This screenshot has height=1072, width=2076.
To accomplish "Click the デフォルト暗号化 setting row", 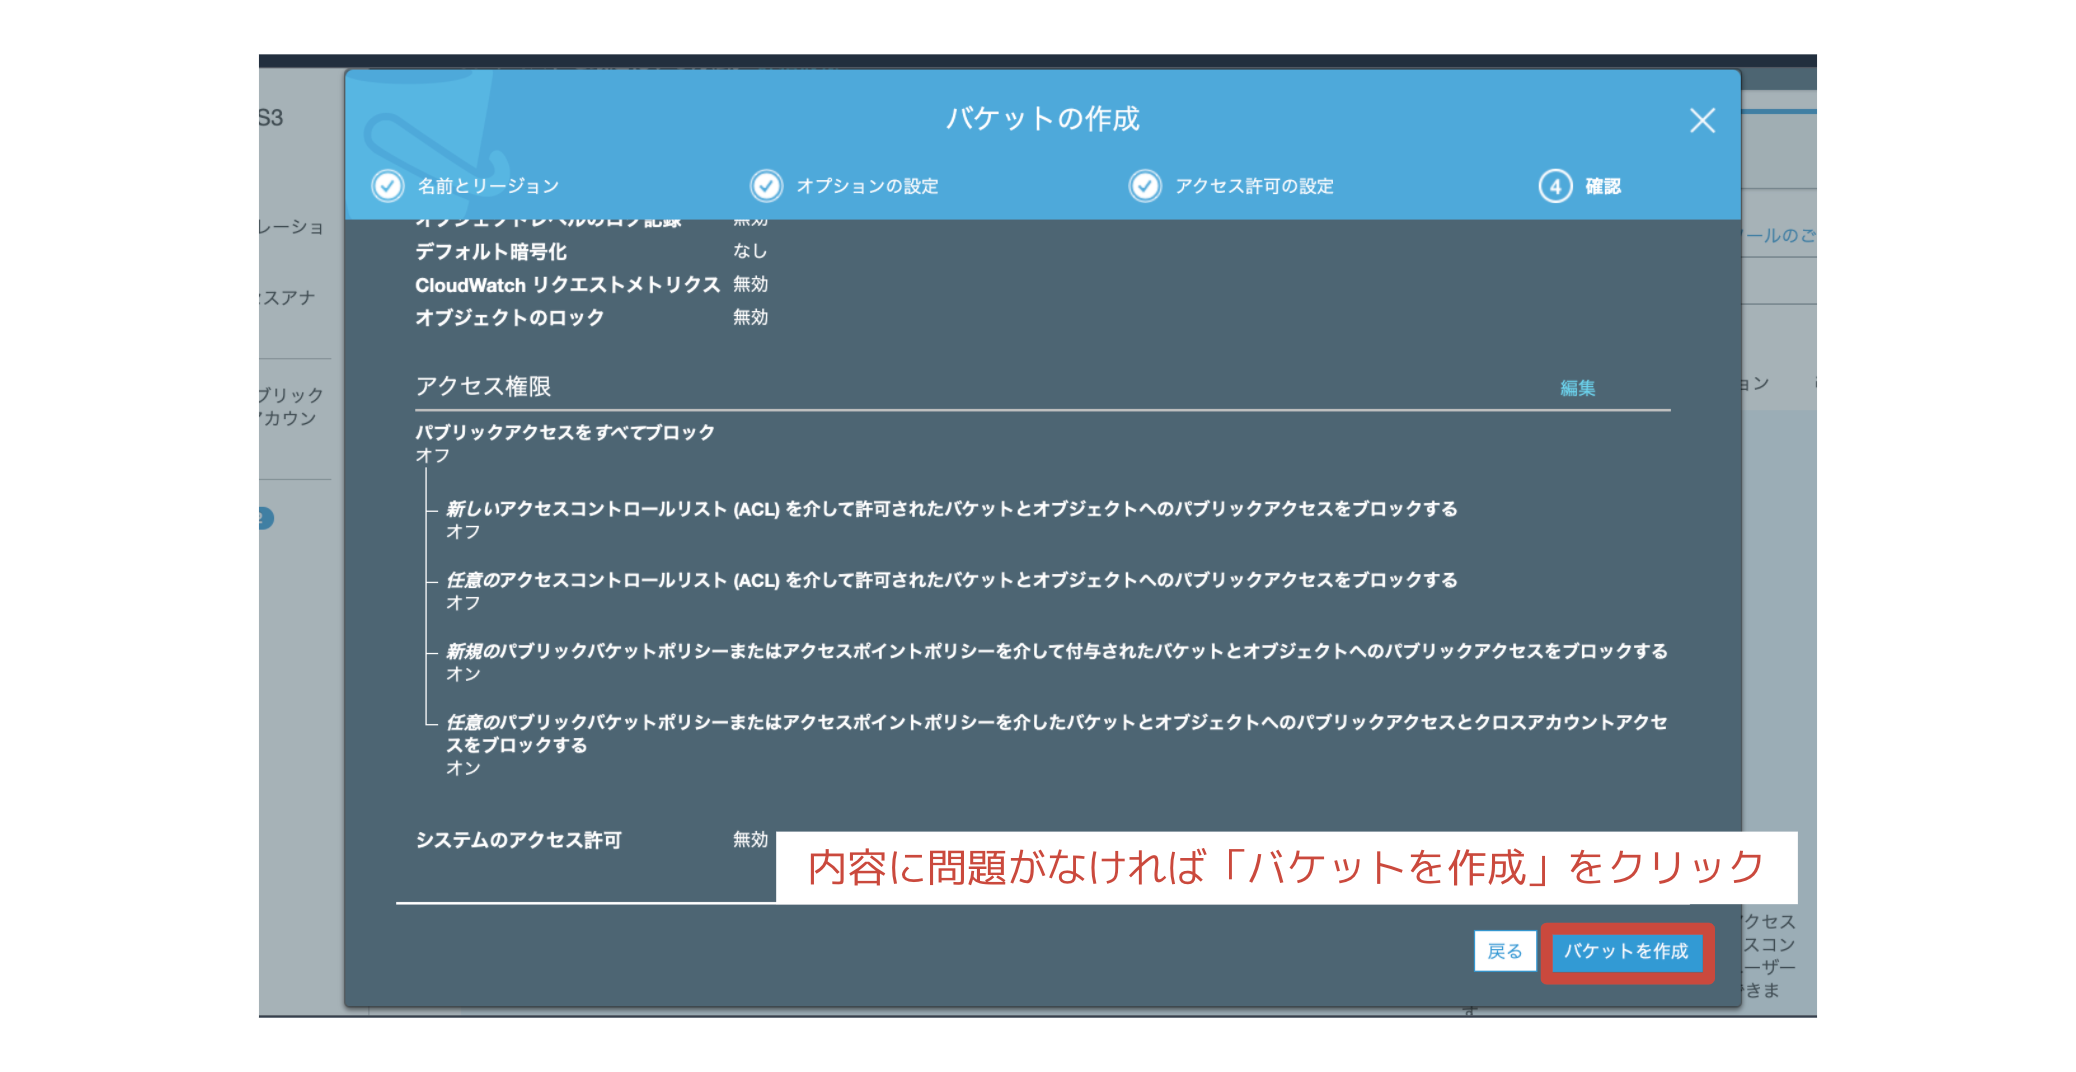I will click(x=491, y=252).
